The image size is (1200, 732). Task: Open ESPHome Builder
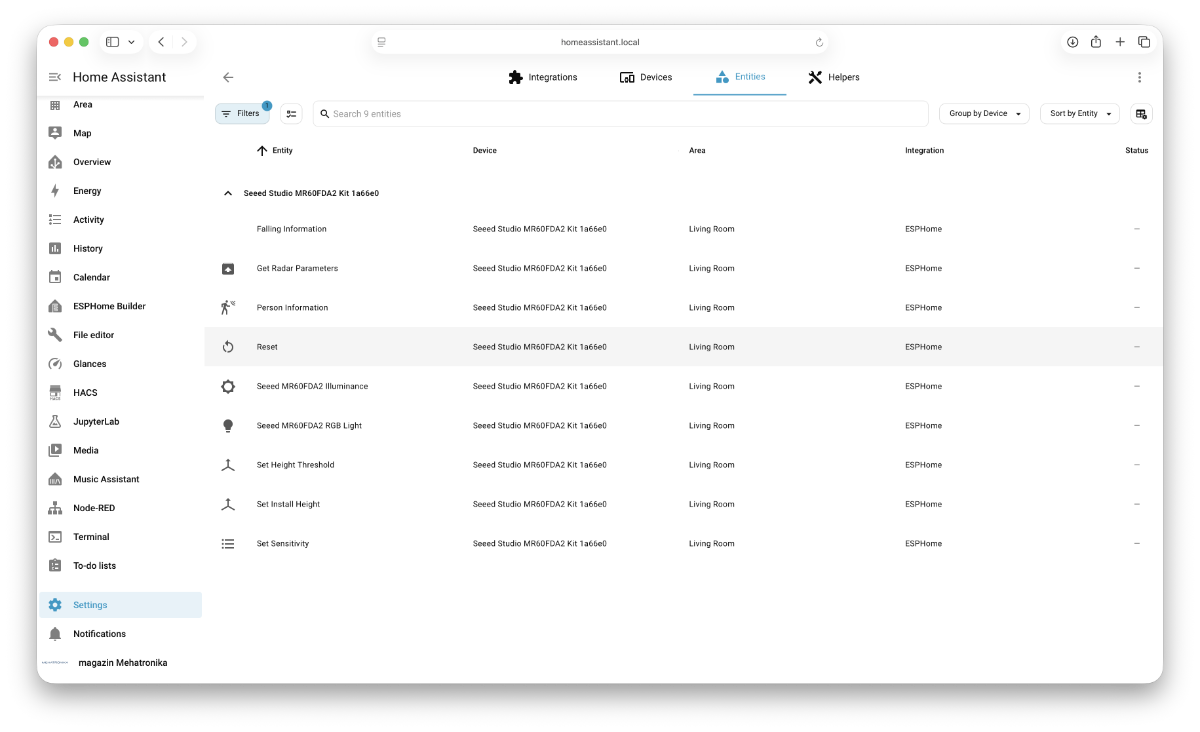point(120,306)
